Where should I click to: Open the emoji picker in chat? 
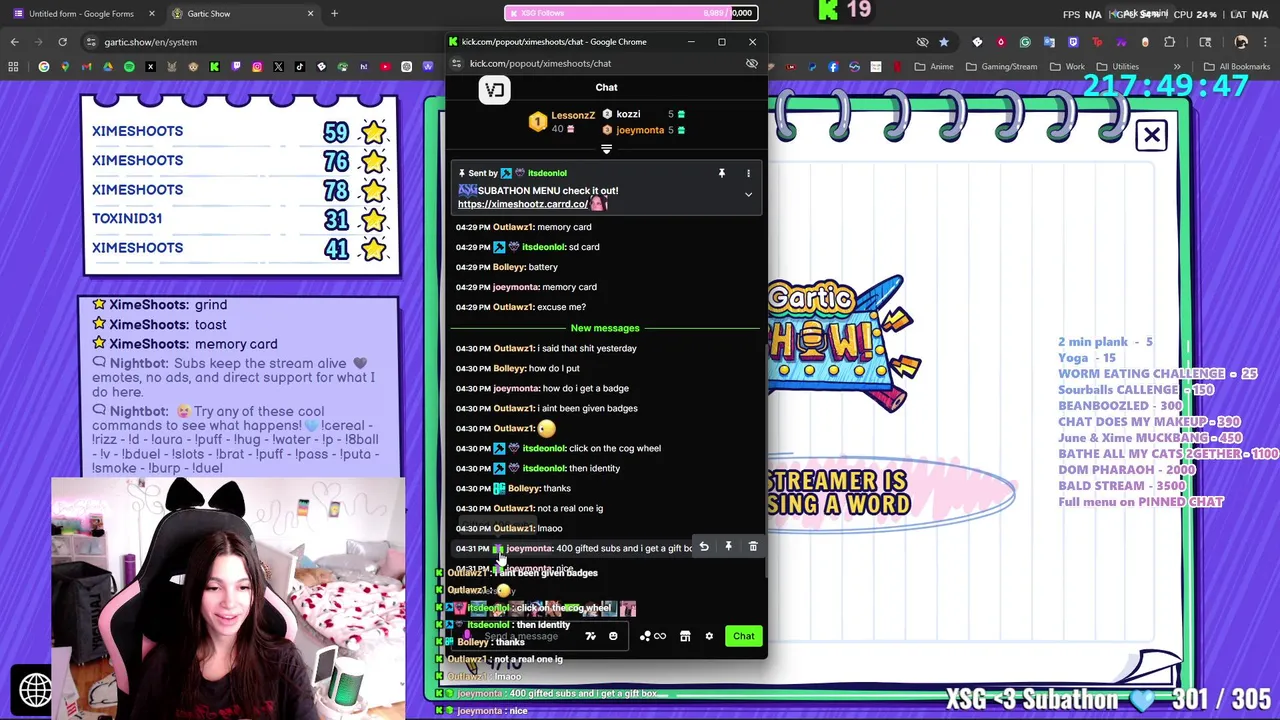coord(613,636)
